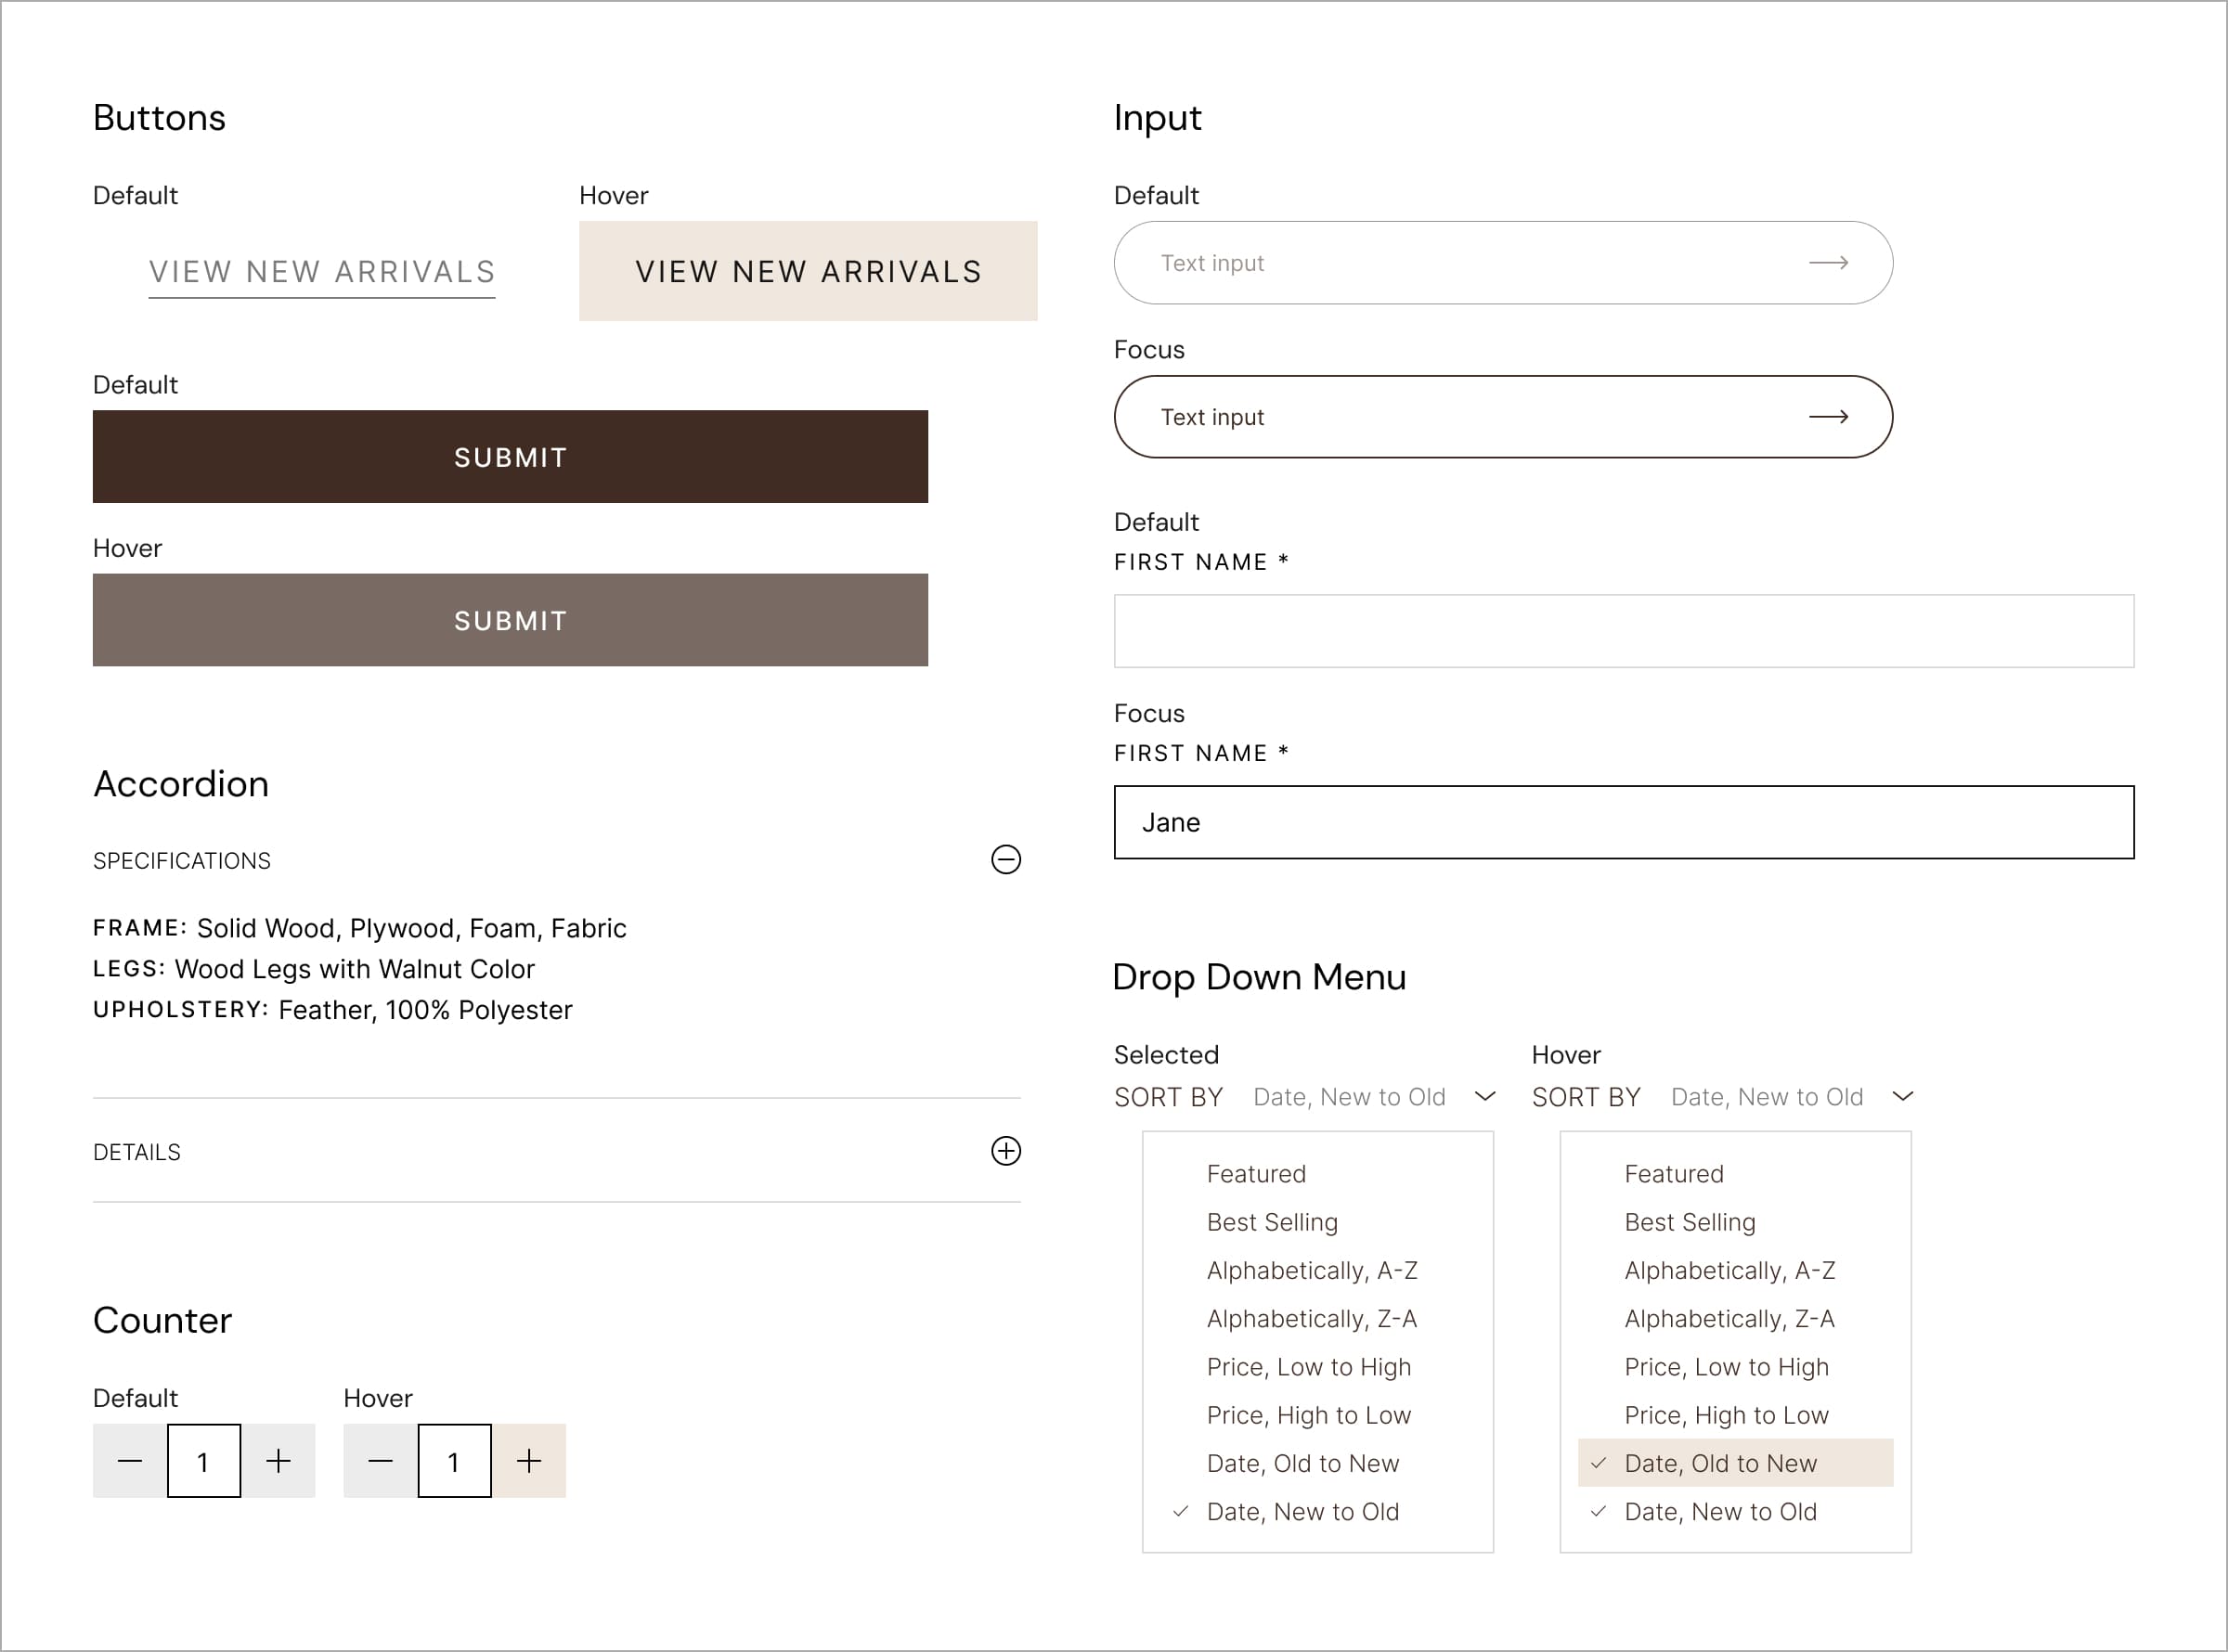Choose checked Date, New to Old in Selected dropdown

click(1318, 1512)
